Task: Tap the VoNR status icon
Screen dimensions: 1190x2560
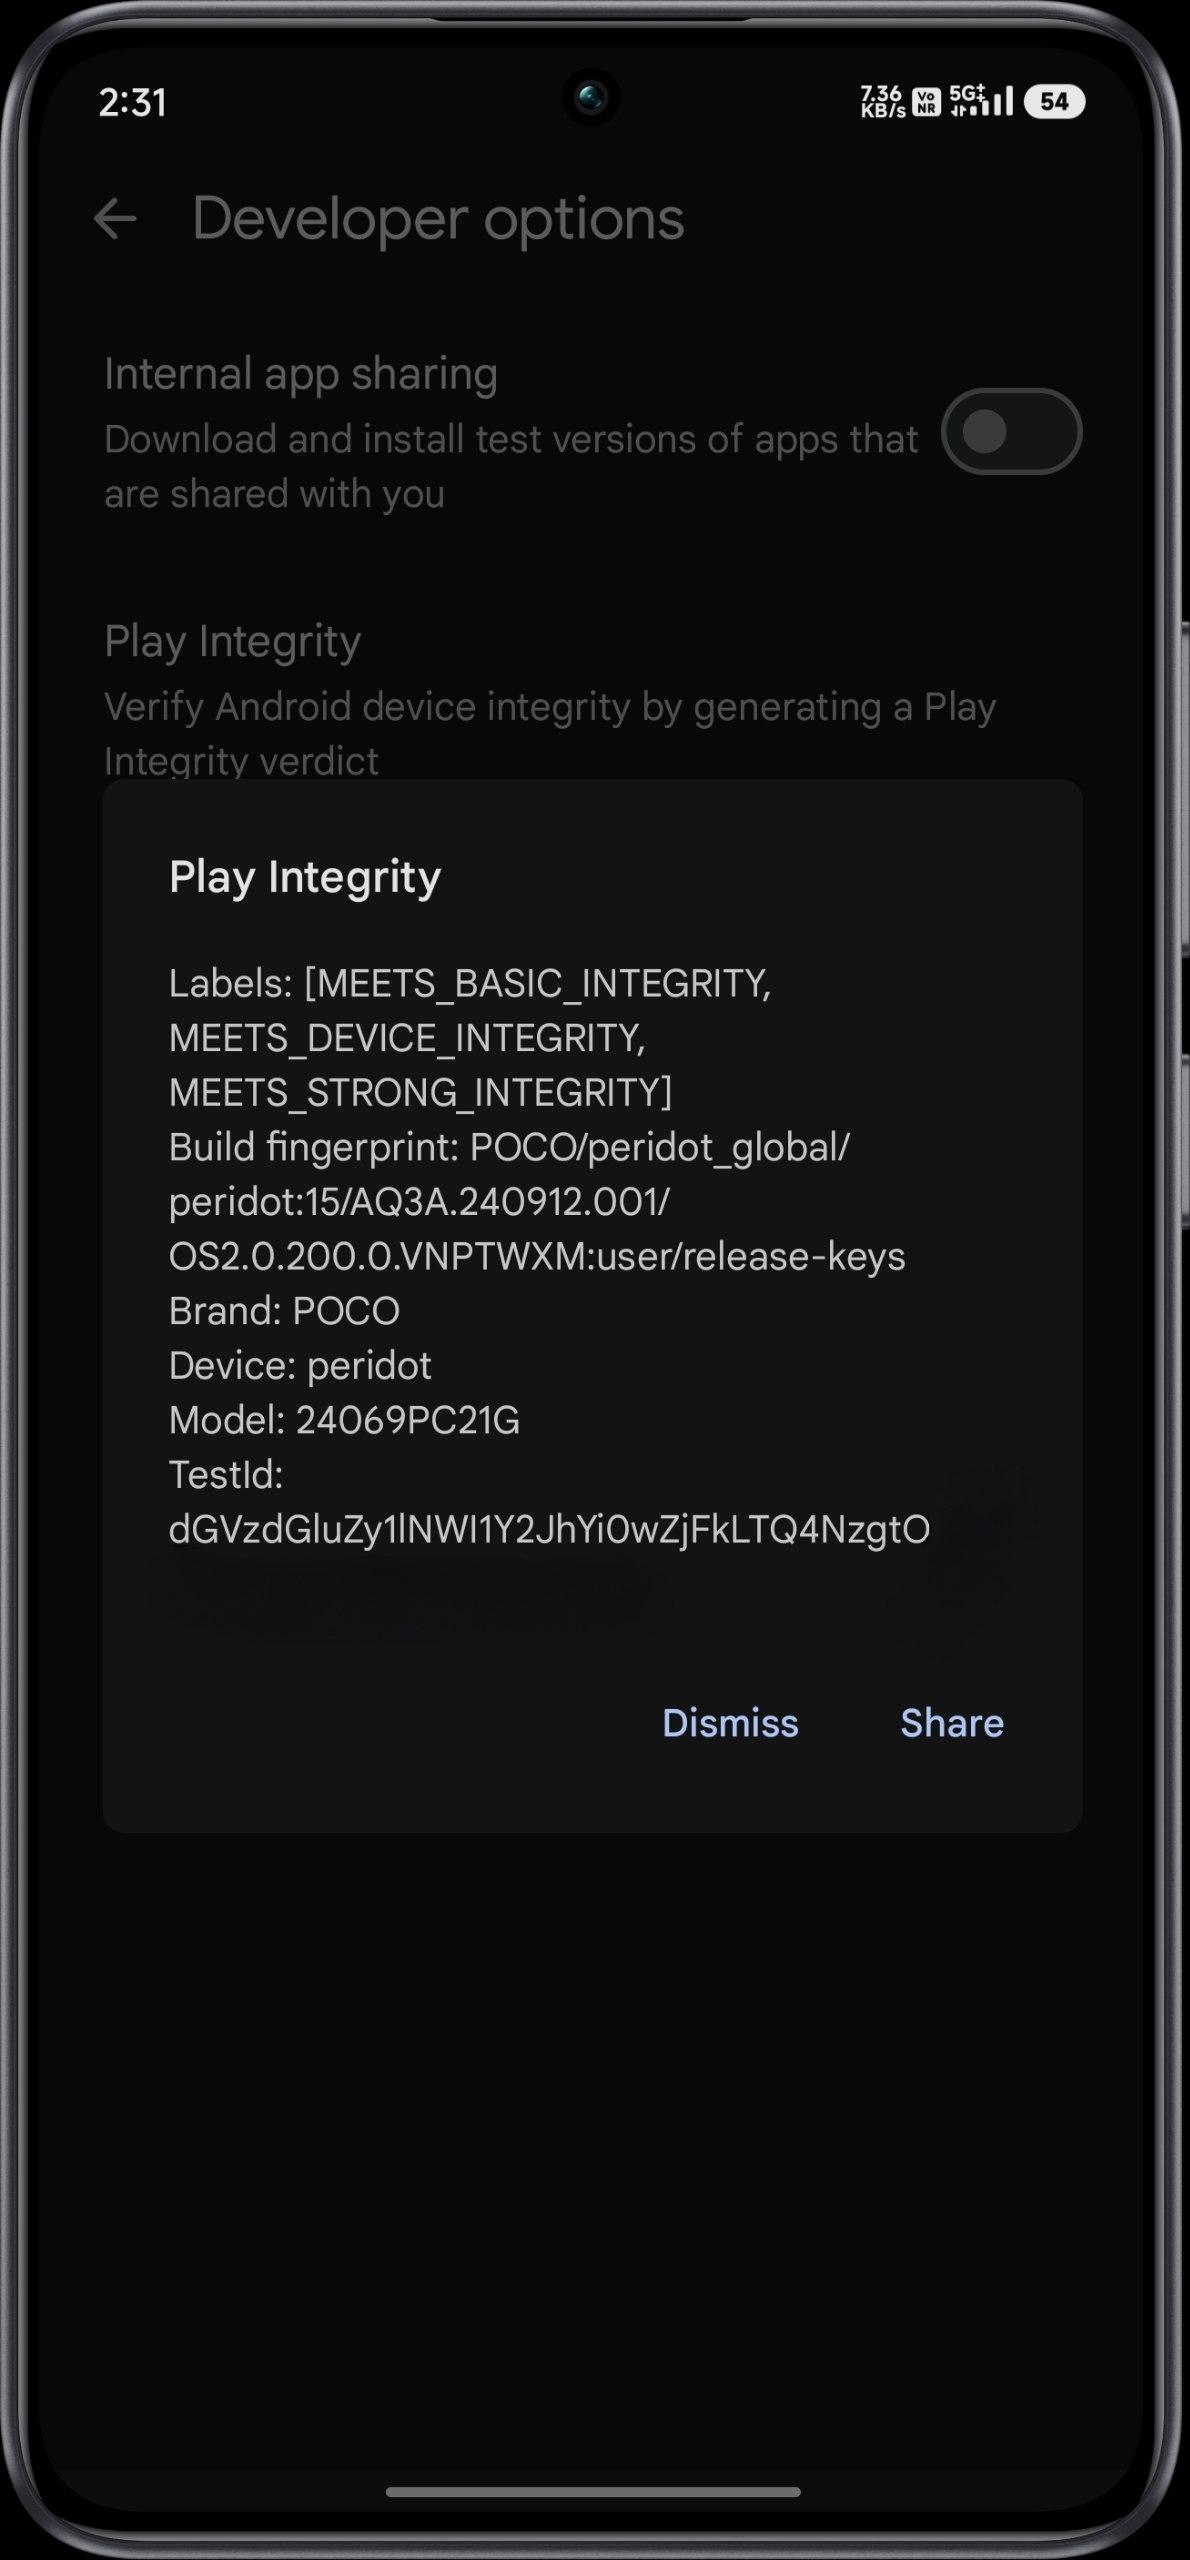Action: [927, 101]
